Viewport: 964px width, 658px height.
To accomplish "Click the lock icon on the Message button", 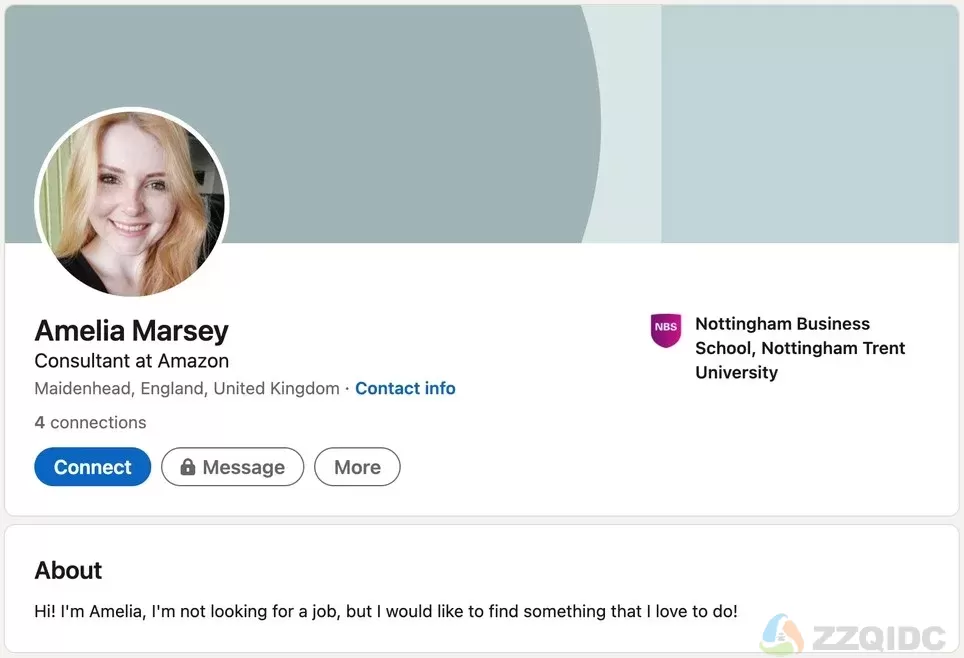I will click(x=188, y=467).
